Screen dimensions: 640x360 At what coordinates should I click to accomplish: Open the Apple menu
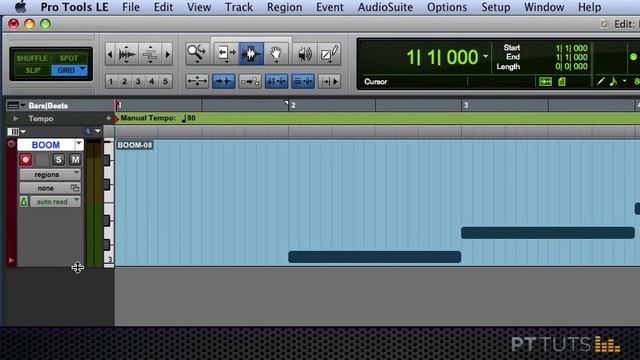click(20, 7)
